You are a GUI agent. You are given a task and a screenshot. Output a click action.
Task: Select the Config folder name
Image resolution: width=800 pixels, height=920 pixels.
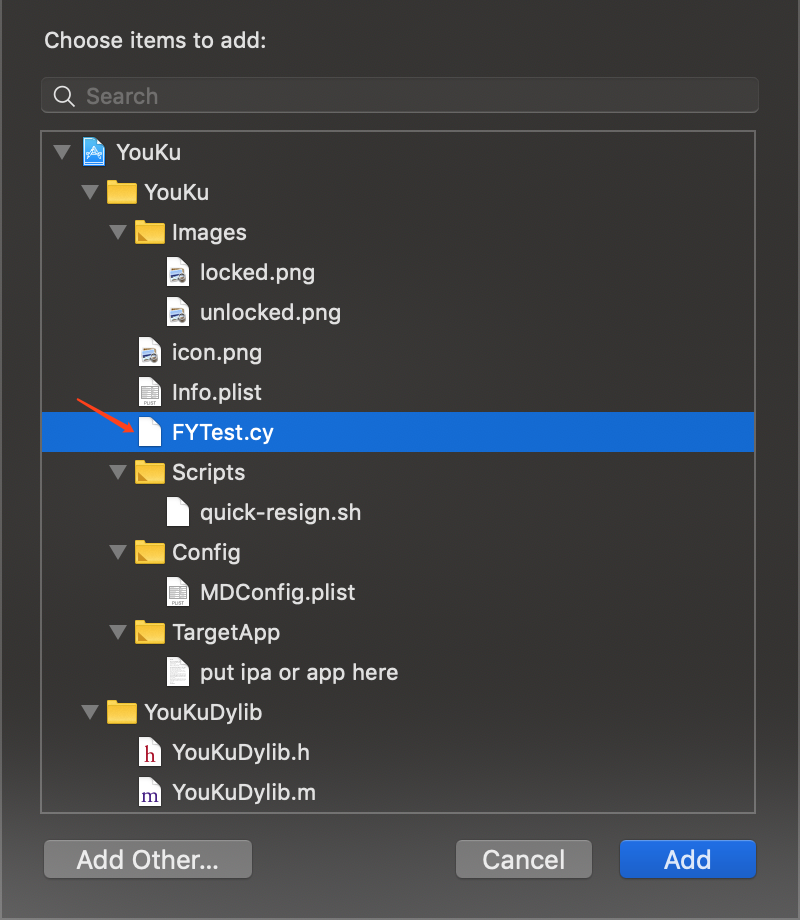pyautogui.click(x=206, y=553)
